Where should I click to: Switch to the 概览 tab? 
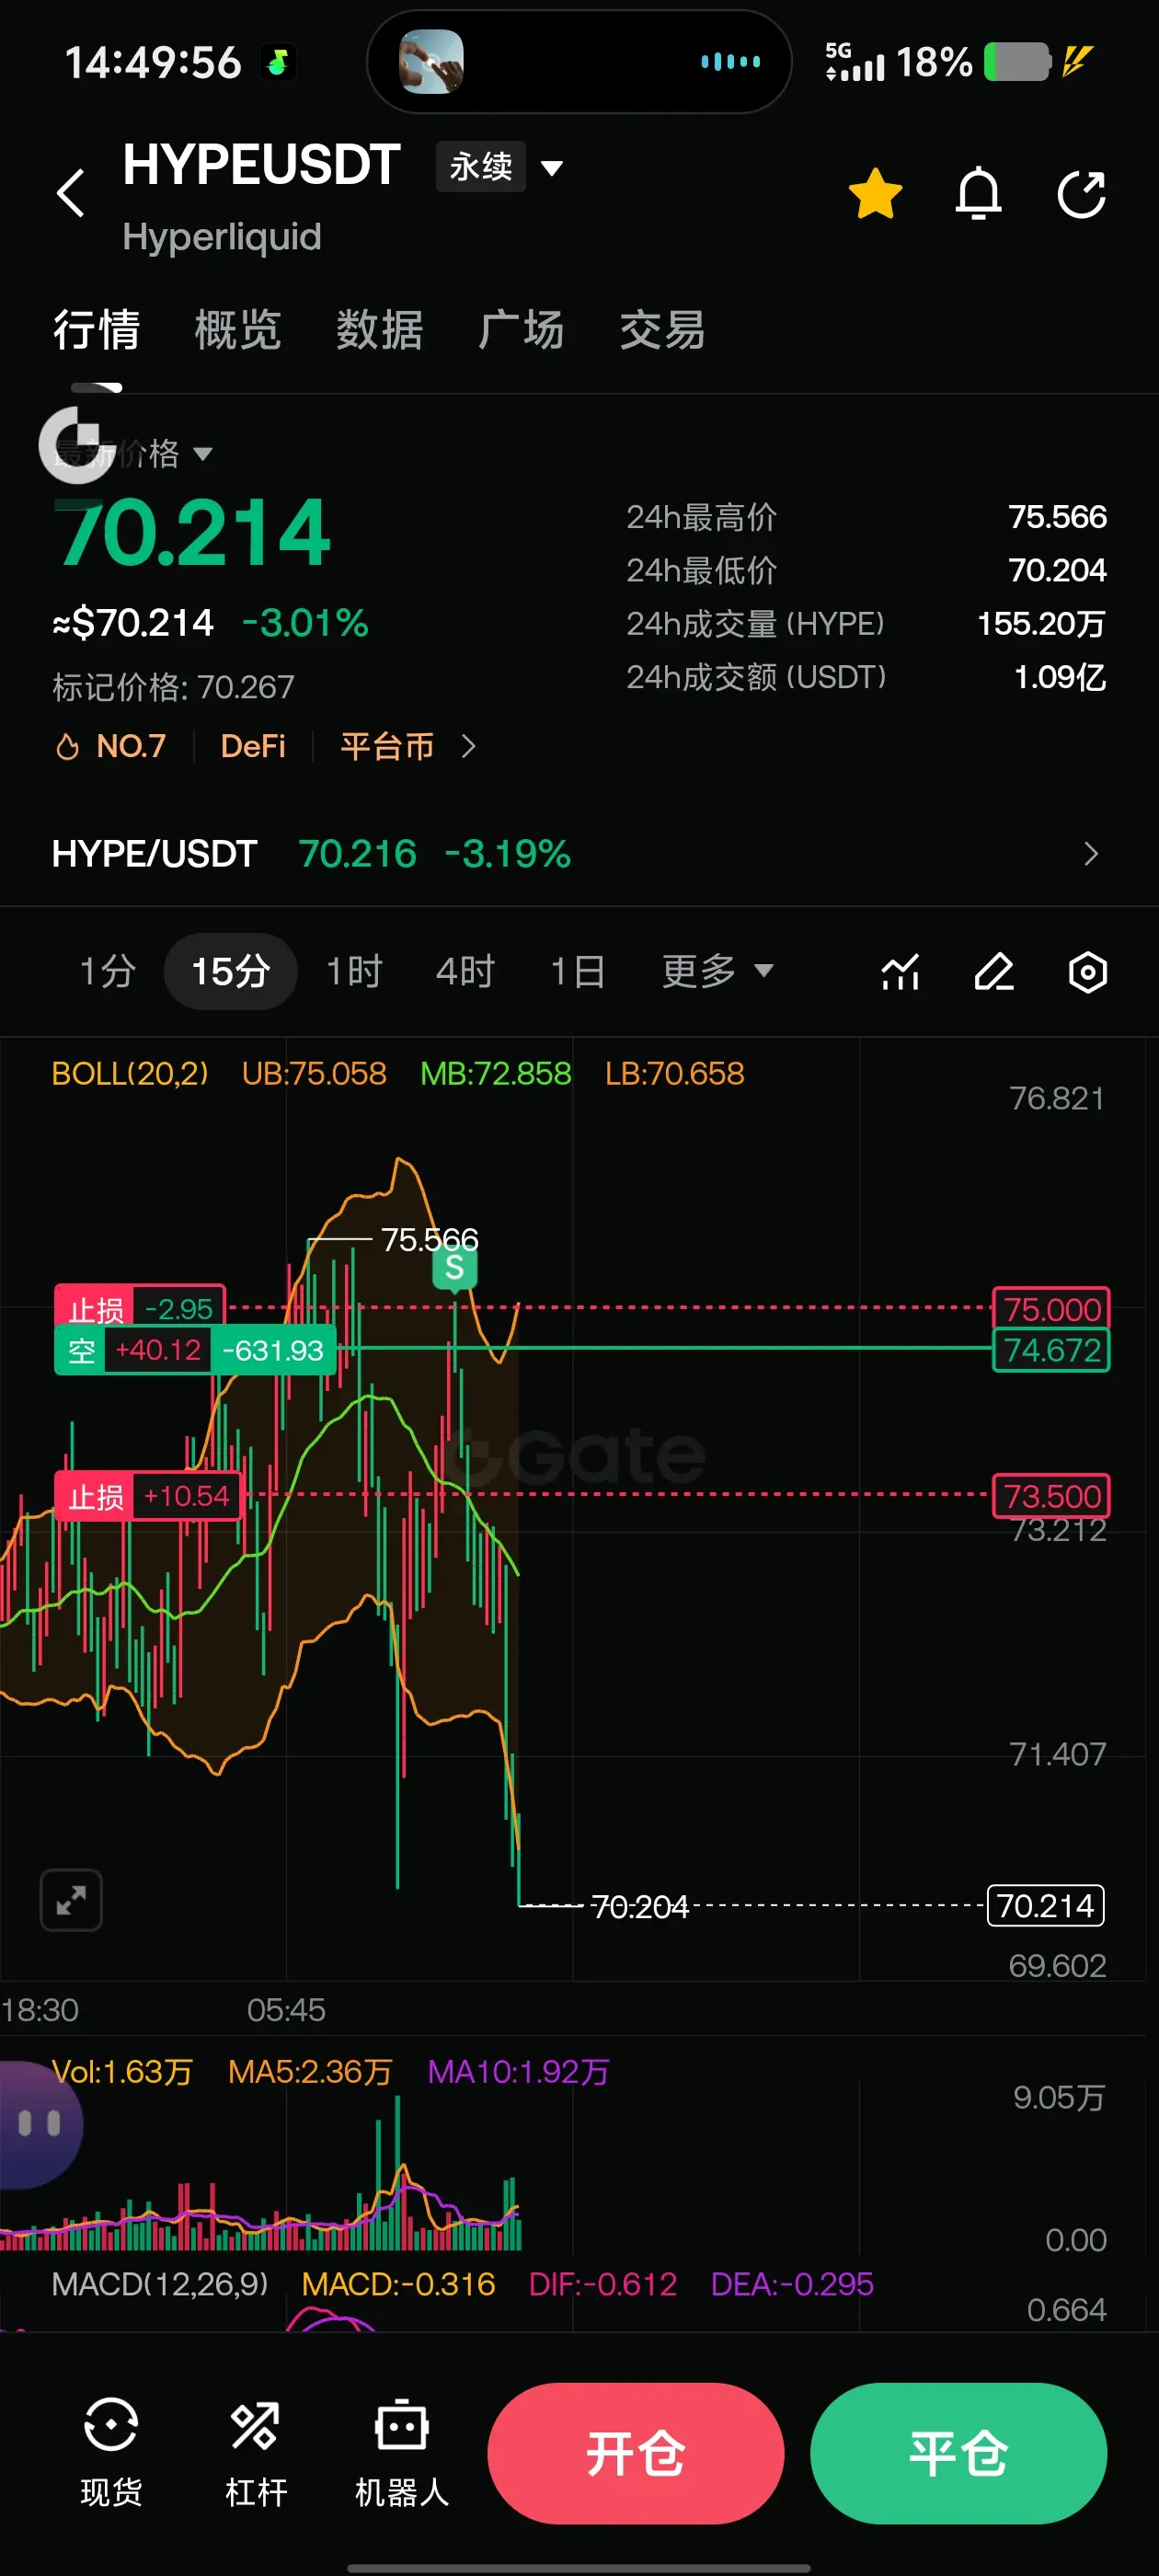(x=238, y=330)
